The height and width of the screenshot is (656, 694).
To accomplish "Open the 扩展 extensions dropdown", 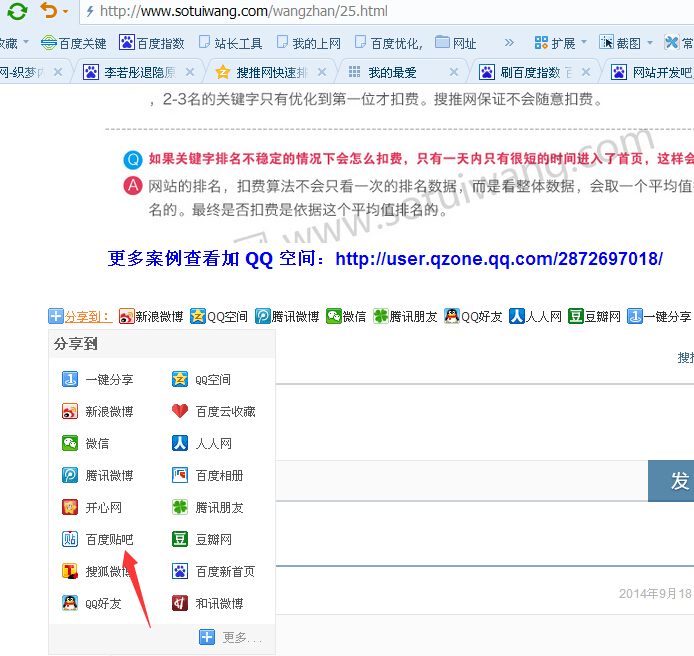I will coord(560,43).
